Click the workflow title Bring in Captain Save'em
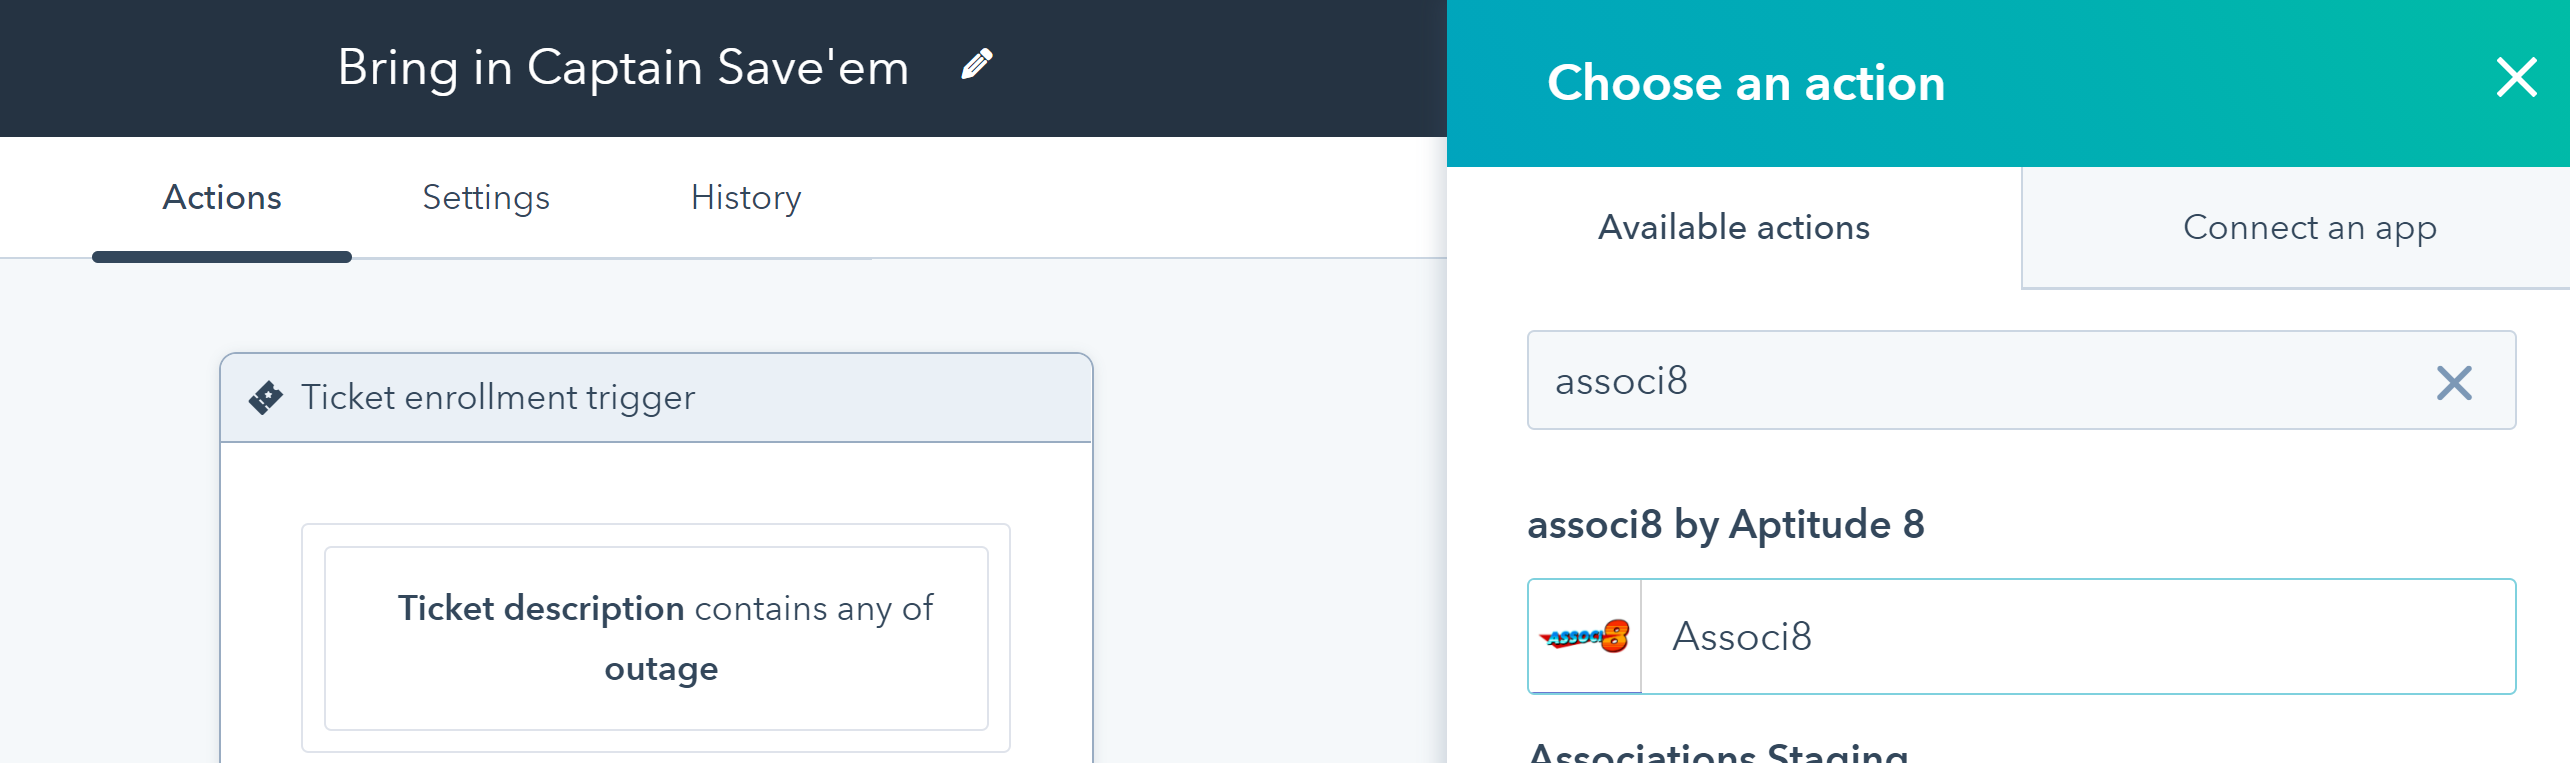 coord(623,68)
